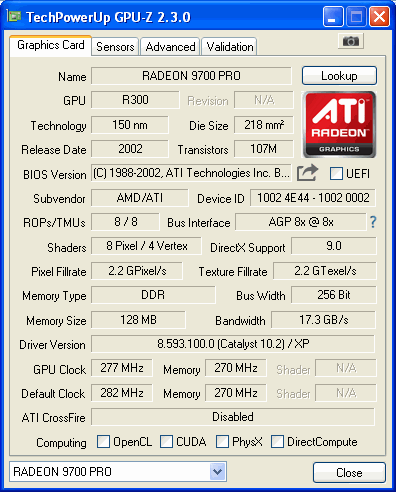This screenshot has height=492, width=396.
Task: Switch to the Graphics Card tab
Action: (50, 45)
